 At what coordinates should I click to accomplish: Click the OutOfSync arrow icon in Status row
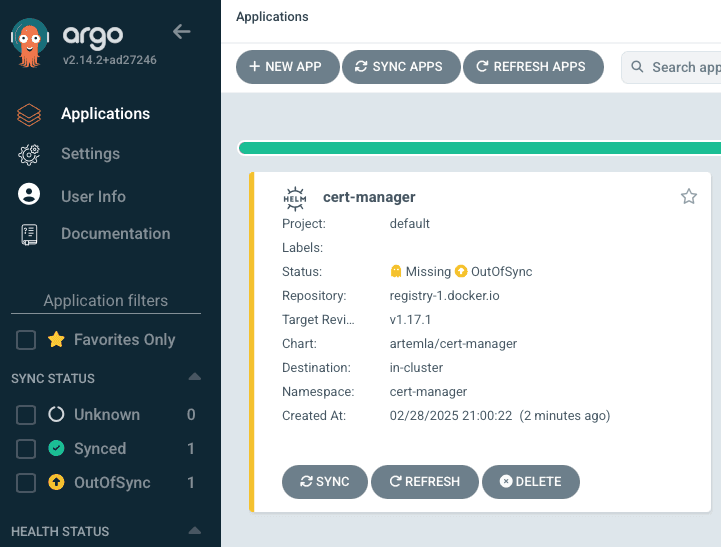tap(461, 271)
